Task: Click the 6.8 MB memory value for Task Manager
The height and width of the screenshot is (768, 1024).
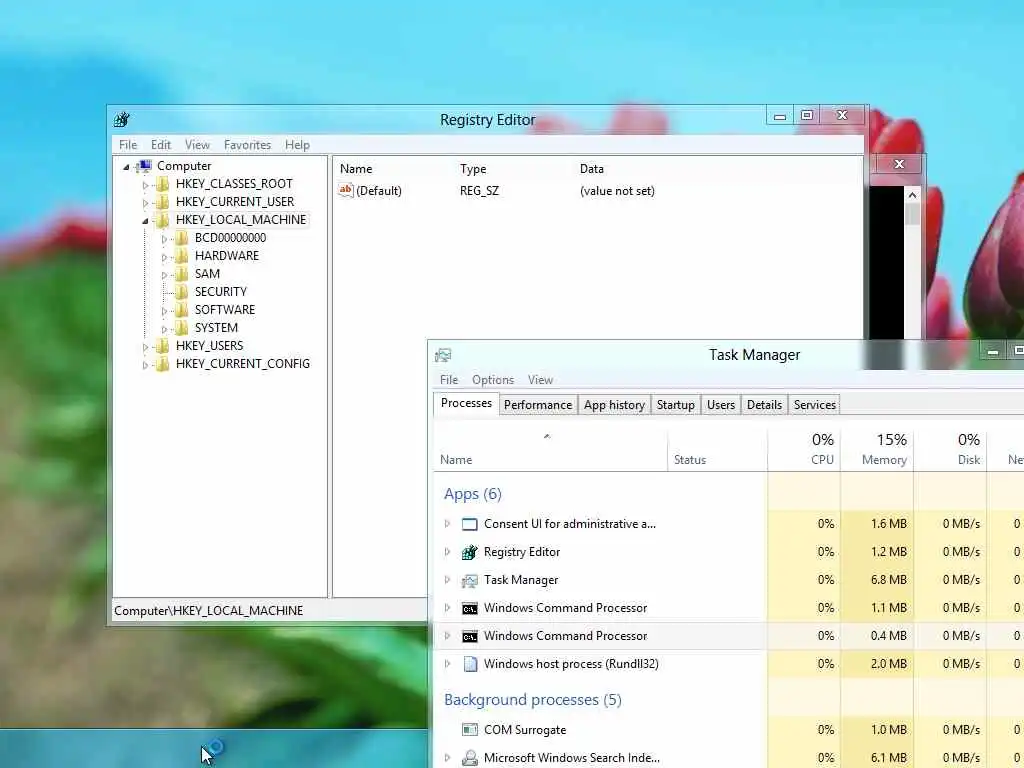Action: pyautogui.click(x=888, y=580)
